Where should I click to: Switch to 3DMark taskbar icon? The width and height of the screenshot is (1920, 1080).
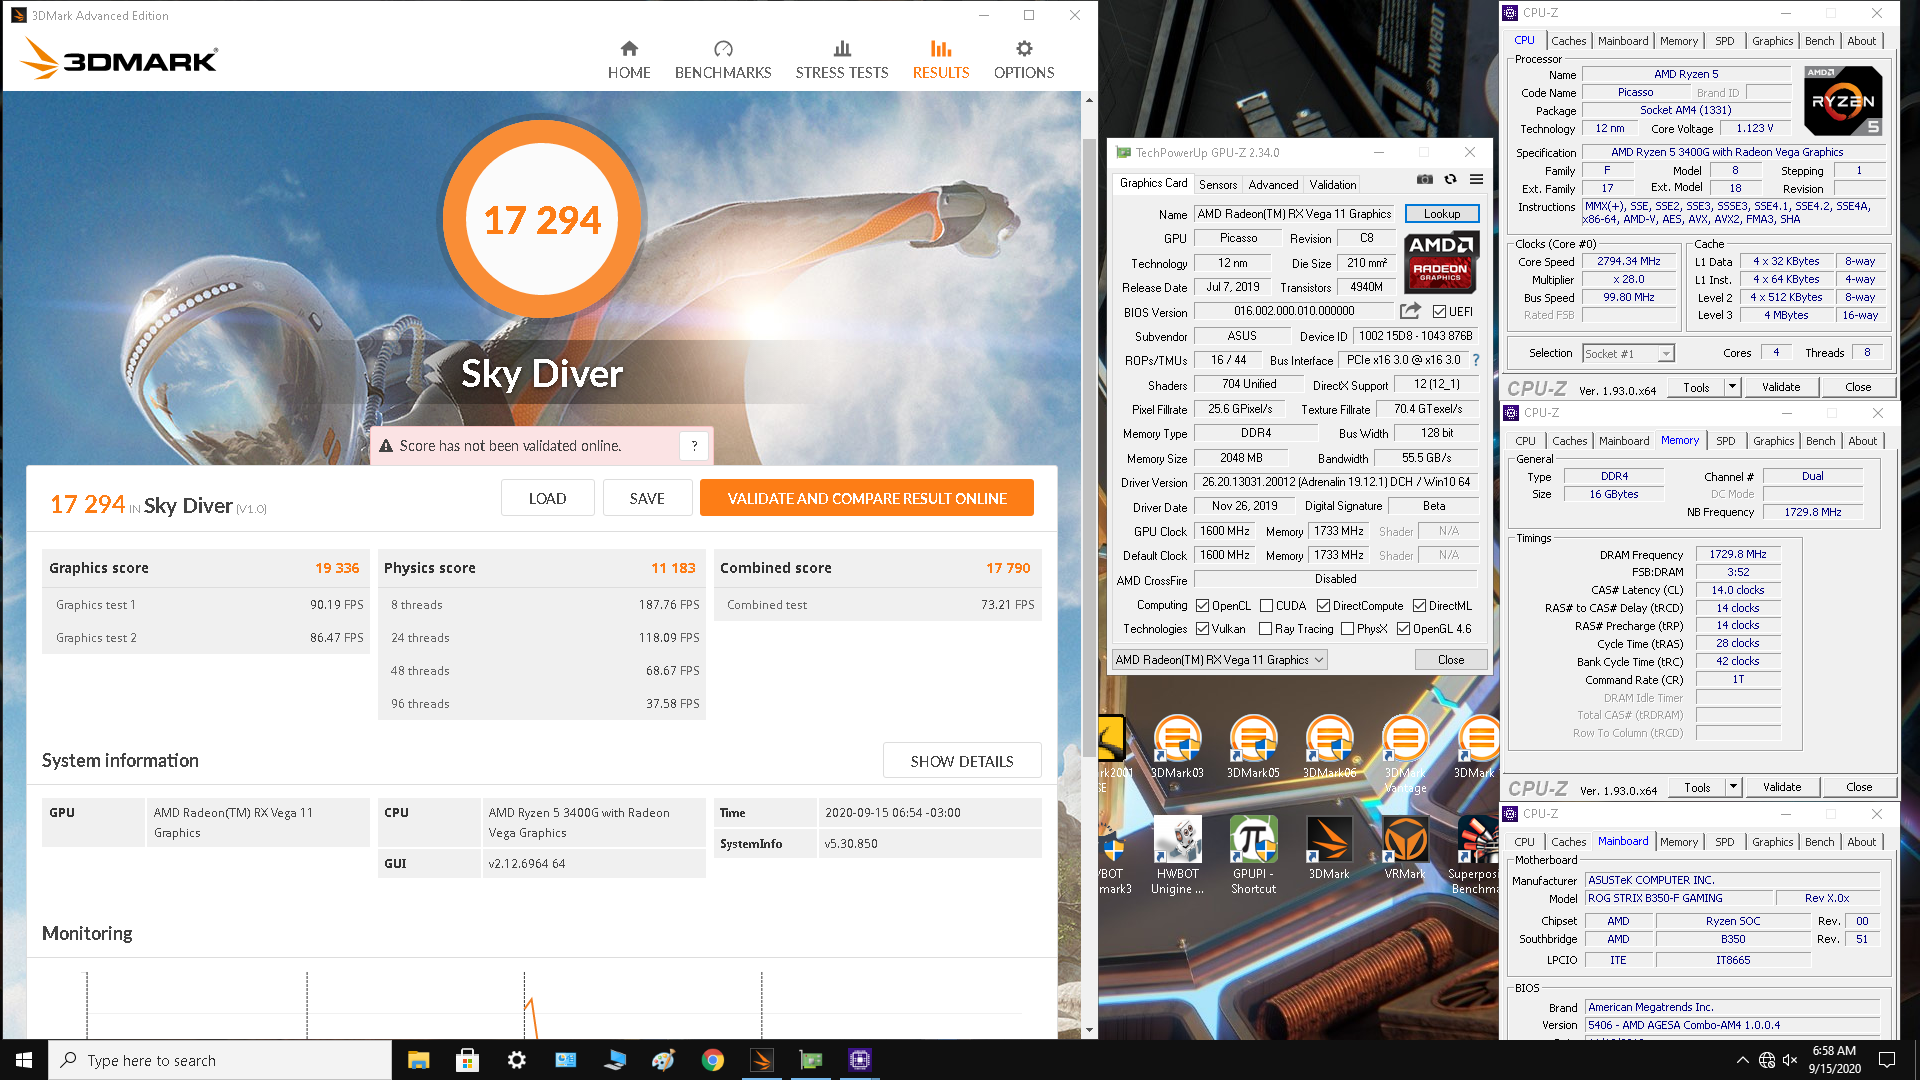pos(762,1060)
